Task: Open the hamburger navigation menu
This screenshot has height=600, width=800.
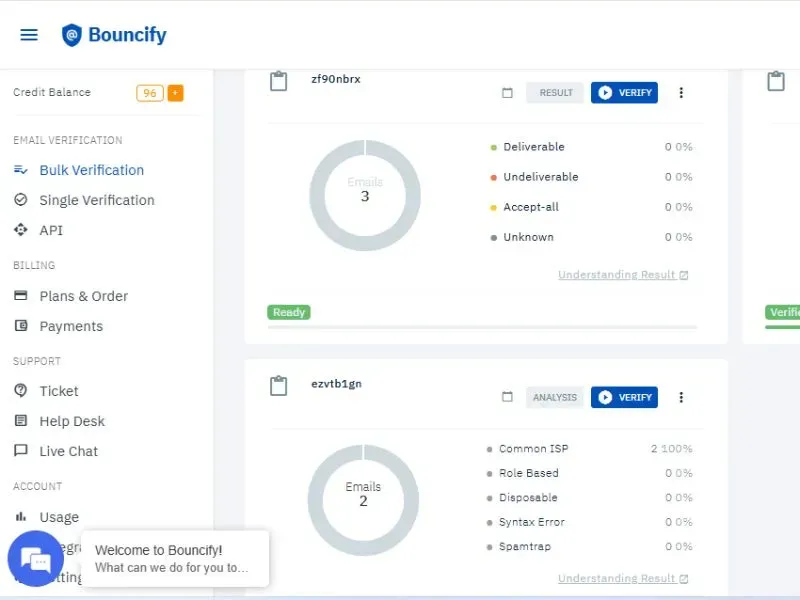Action: click(x=29, y=35)
